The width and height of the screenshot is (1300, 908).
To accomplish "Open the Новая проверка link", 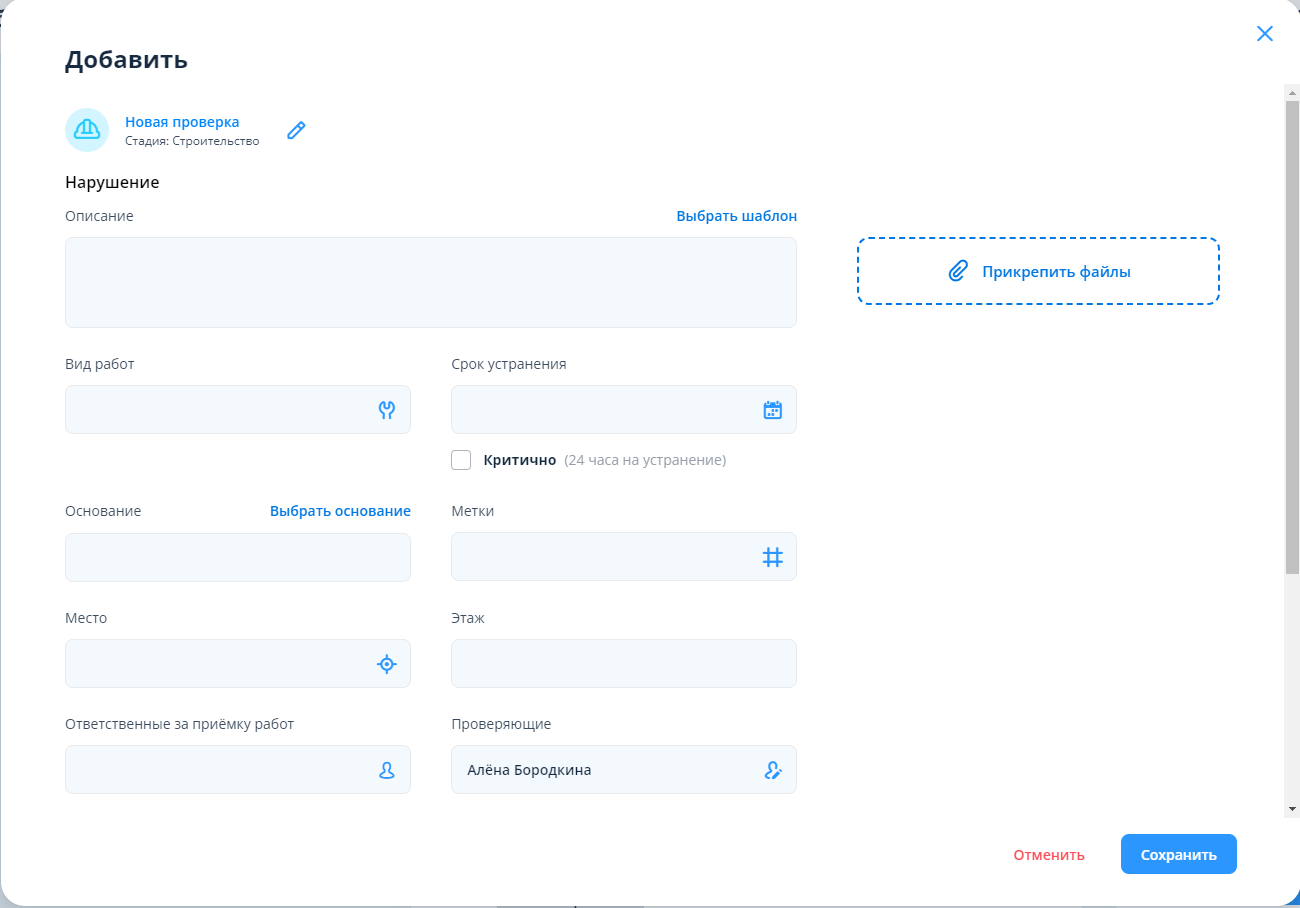I will pyautogui.click(x=182, y=122).
